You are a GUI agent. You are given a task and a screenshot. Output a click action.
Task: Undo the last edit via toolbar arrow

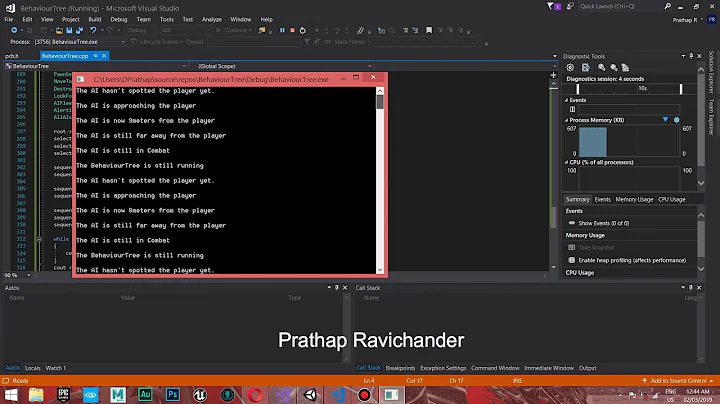point(93,30)
